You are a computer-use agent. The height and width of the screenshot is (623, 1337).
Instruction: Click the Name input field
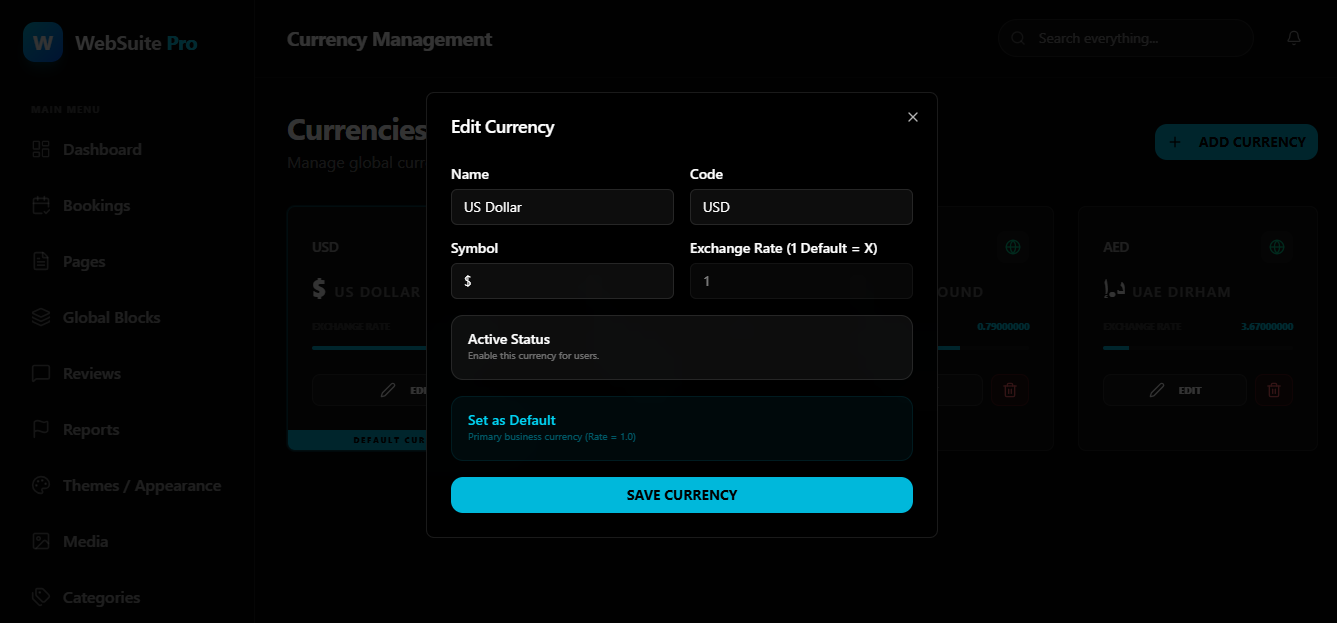(562, 207)
